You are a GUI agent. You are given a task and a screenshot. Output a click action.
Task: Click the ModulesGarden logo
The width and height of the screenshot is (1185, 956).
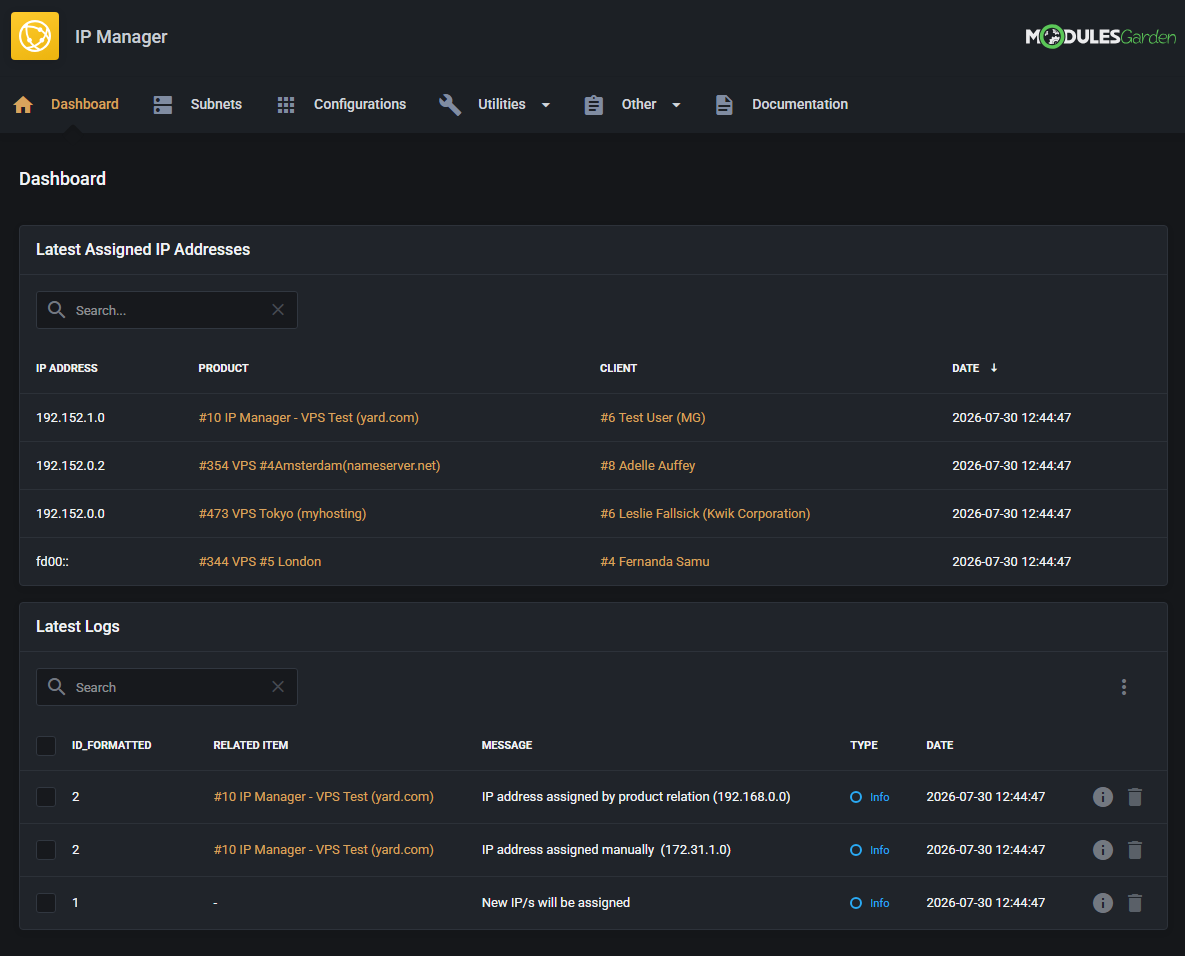coord(1100,36)
